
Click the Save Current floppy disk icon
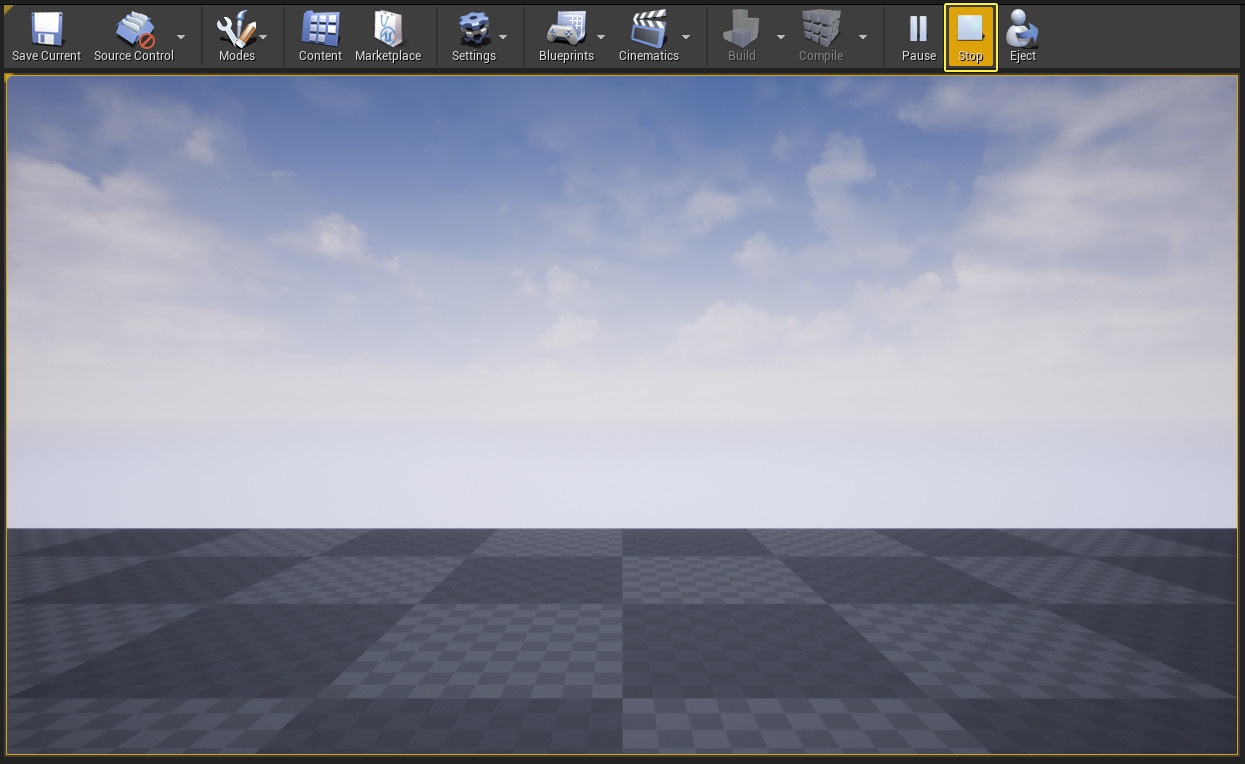(46, 30)
